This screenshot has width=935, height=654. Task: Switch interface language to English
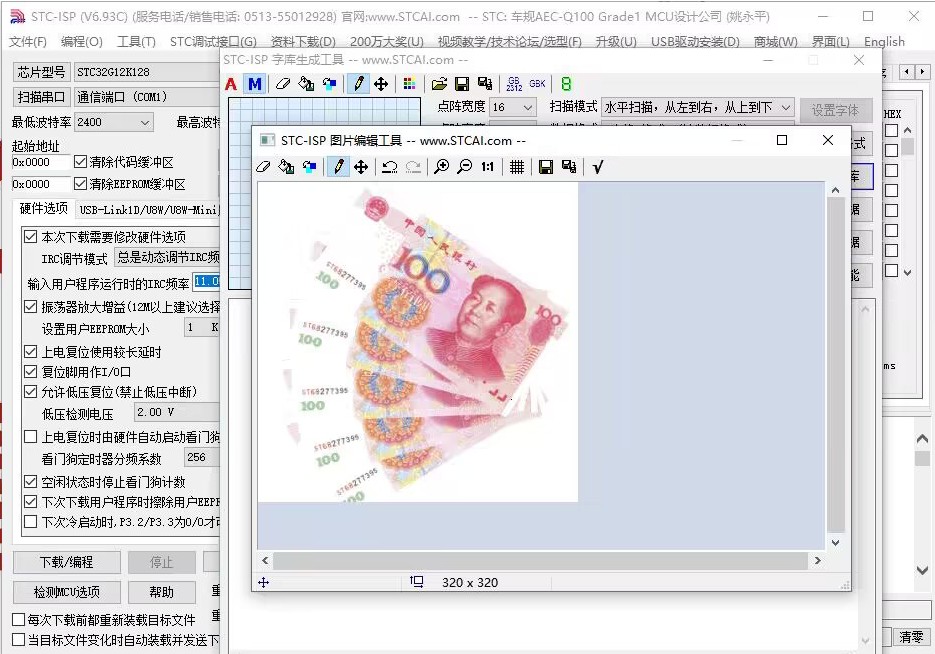pos(884,42)
